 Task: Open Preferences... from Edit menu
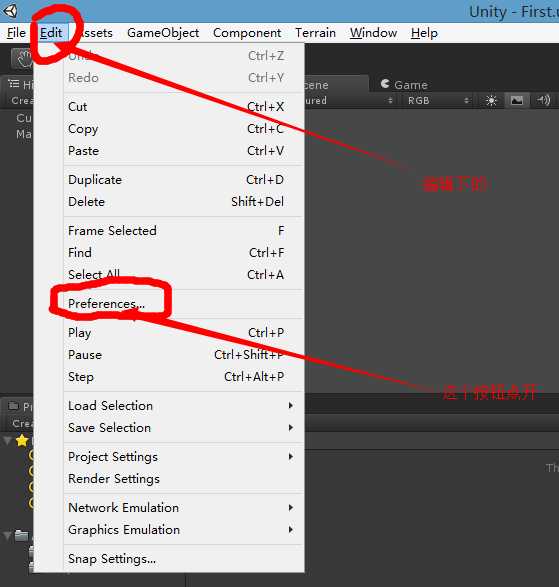pos(183,304)
